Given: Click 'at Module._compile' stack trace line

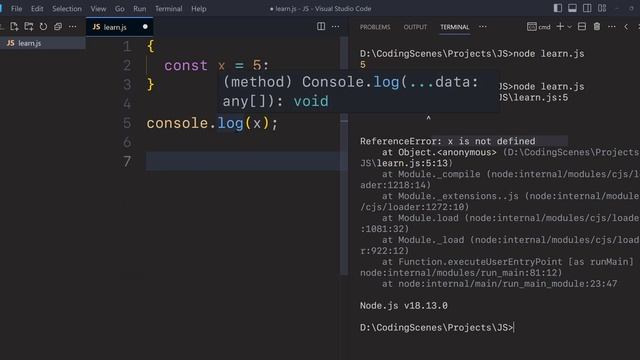Looking at the screenshot, I should [431, 174].
